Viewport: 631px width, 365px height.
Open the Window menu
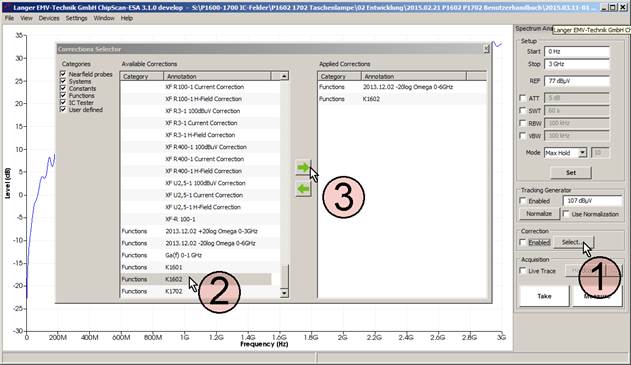pyautogui.click(x=104, y=18)
